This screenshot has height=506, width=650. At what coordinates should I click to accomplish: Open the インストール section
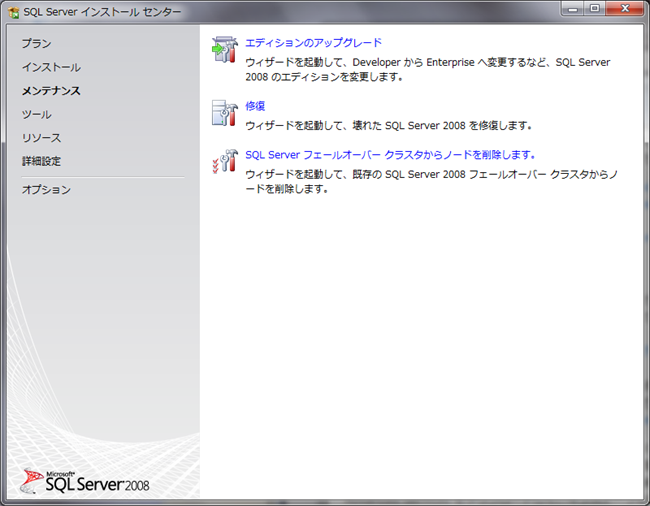pos(51,67)
